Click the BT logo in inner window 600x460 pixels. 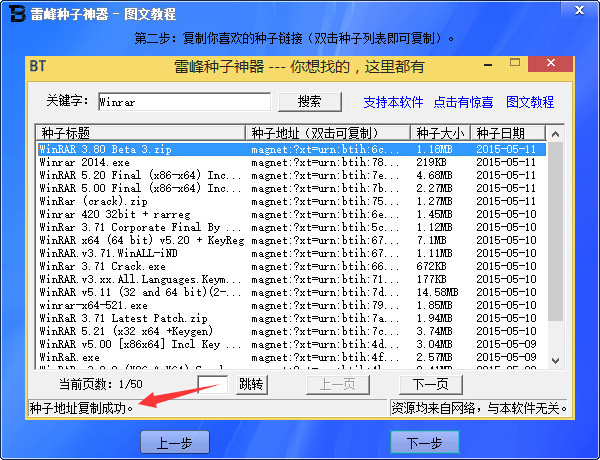38,66
